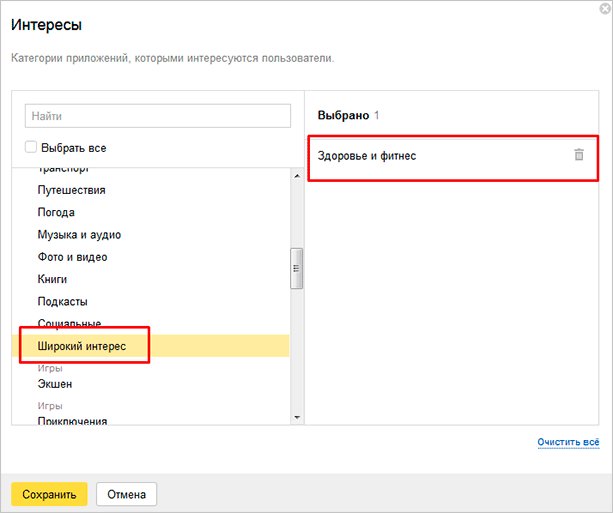Screen dimensions: 613x513
Task: Select Экшен games category
Action: [x=54, y=384]
